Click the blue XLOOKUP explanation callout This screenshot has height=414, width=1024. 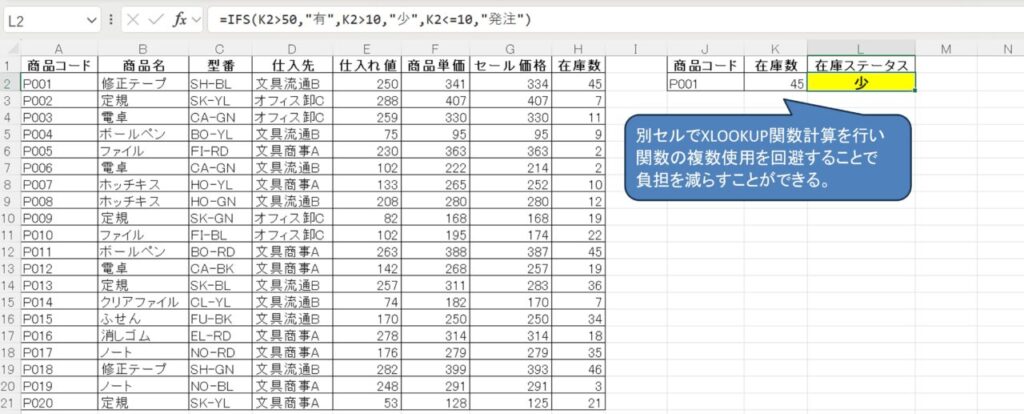pos(767,157)
